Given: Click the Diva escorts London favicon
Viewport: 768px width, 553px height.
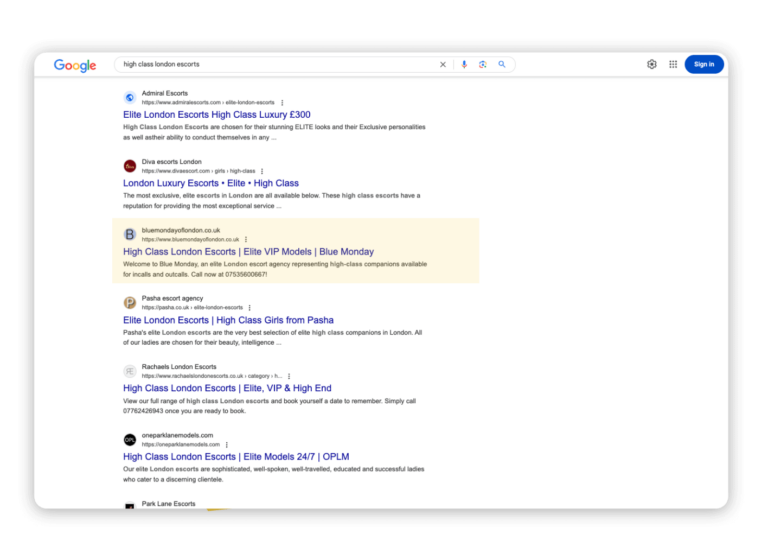Looking at the screenshot, I should pyautogui.click(x=130, y=166).
